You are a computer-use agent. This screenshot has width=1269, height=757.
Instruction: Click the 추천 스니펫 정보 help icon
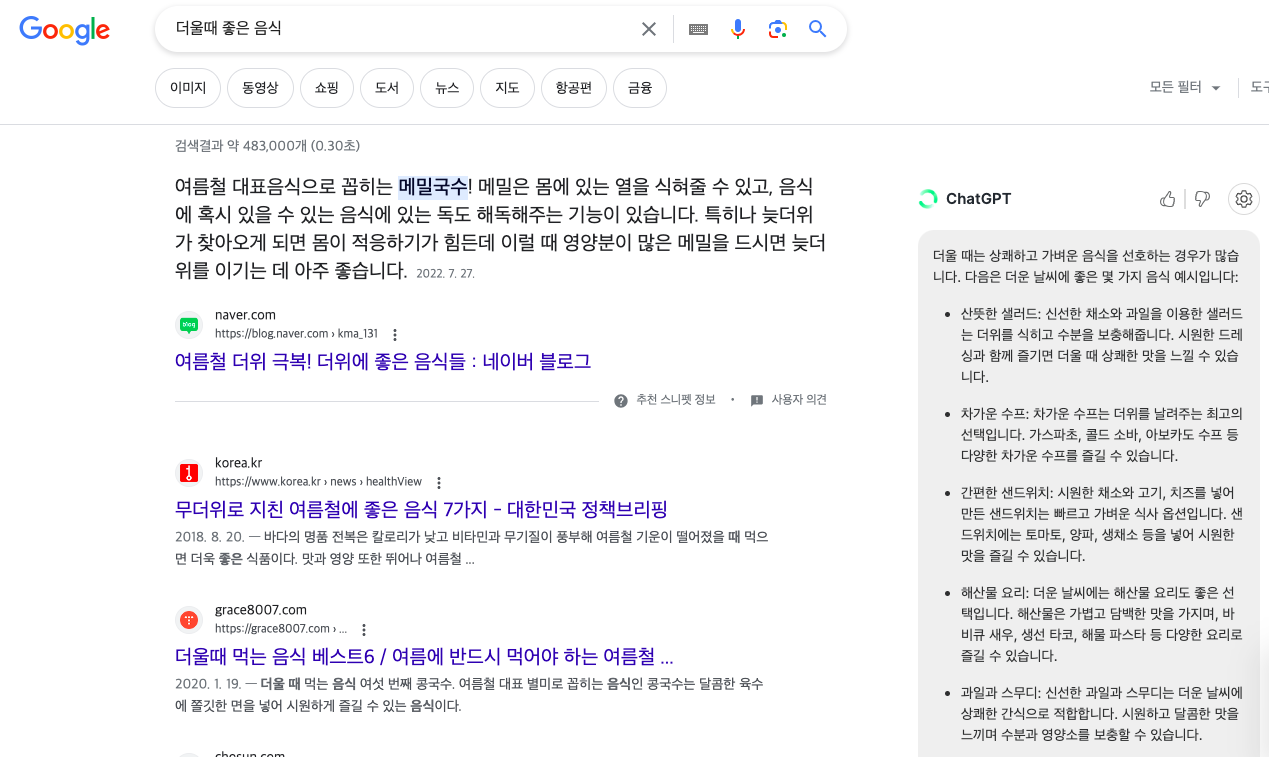click(x=621, y=400)
